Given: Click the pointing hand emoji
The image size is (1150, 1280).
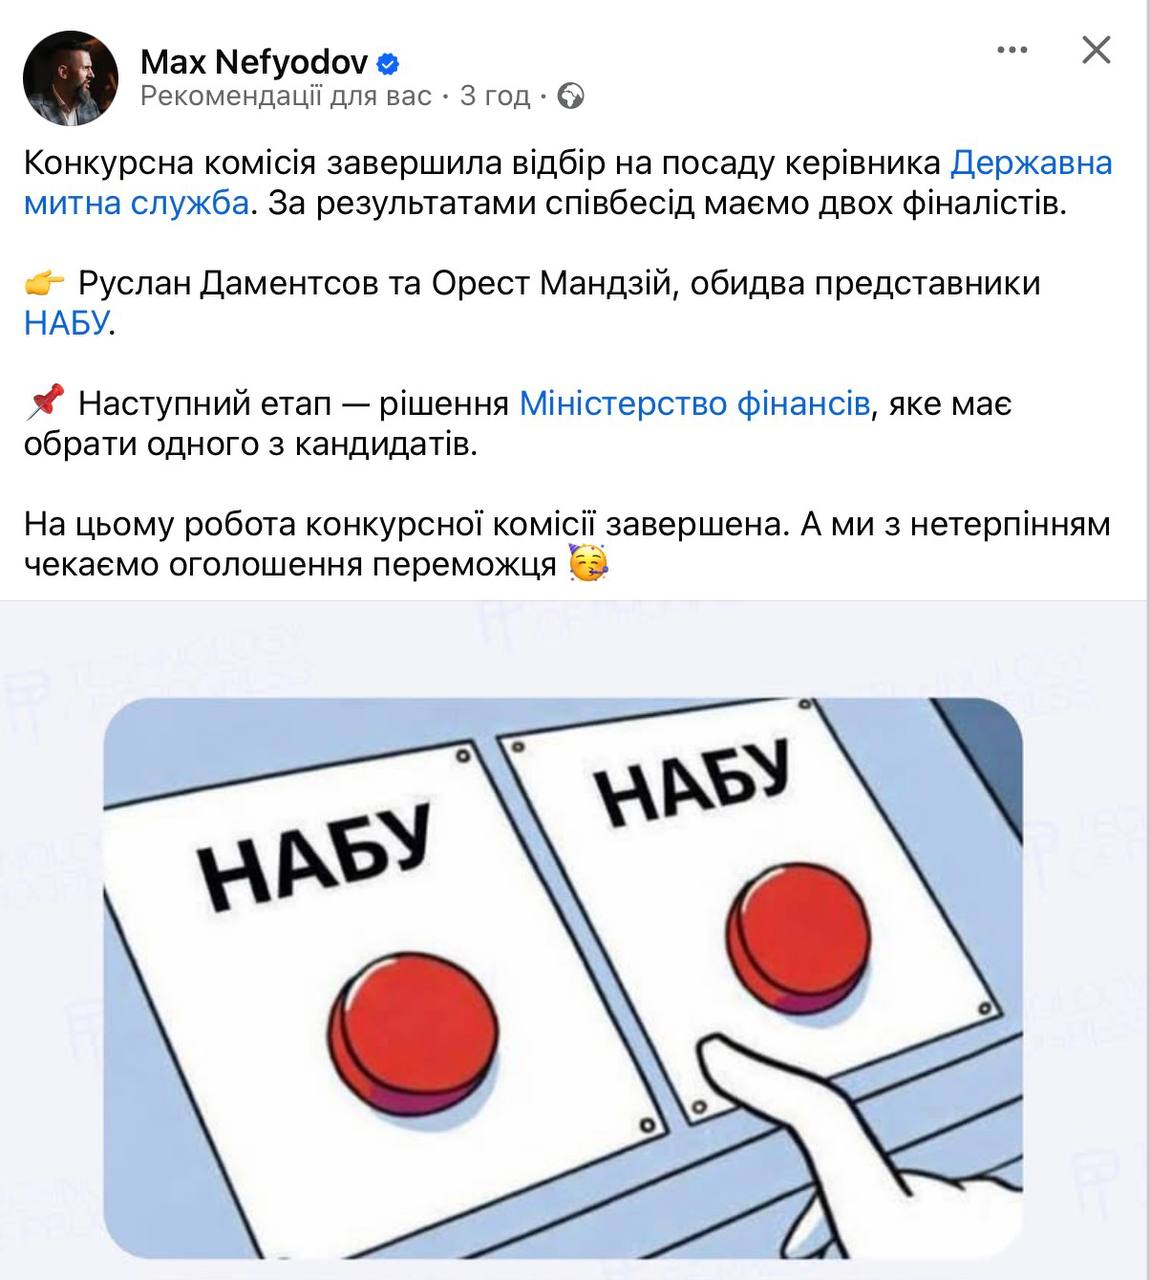Looking at the screenshot, I should pos(45,283).
